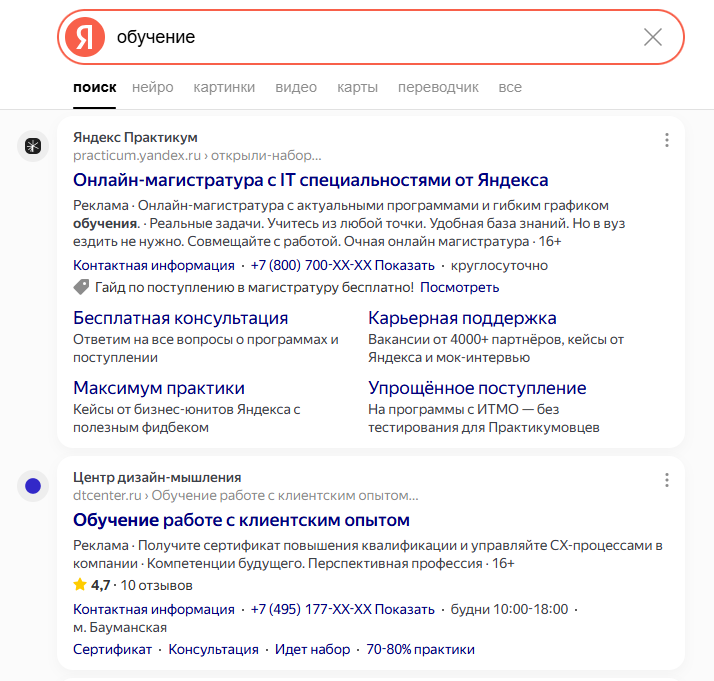Switch to the карты tab
This screenshot has height=681, width=714.
tap(357, 87)
